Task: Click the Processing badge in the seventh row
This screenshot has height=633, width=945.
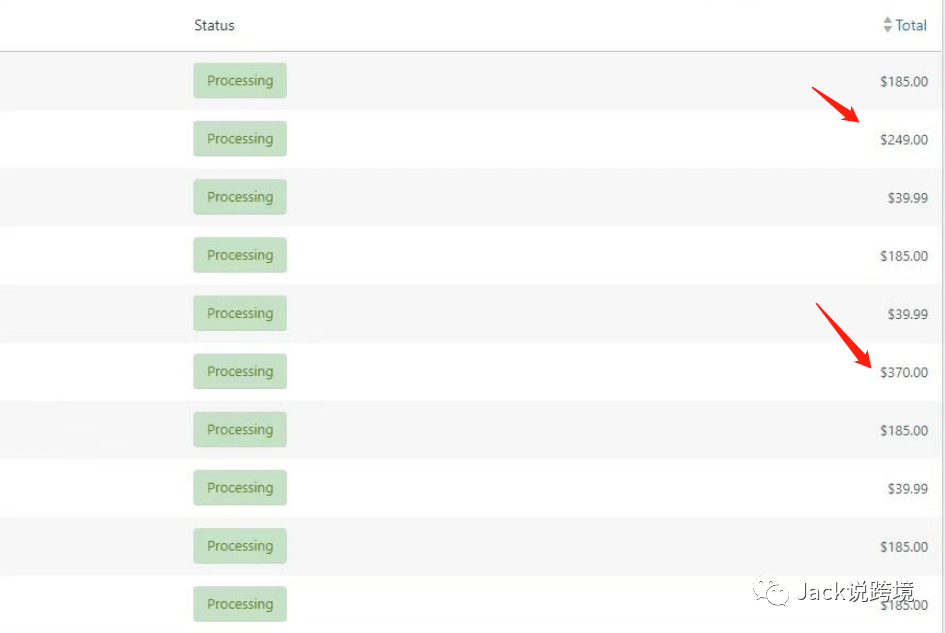Action: pyautogui.click(x=240, y=430)
